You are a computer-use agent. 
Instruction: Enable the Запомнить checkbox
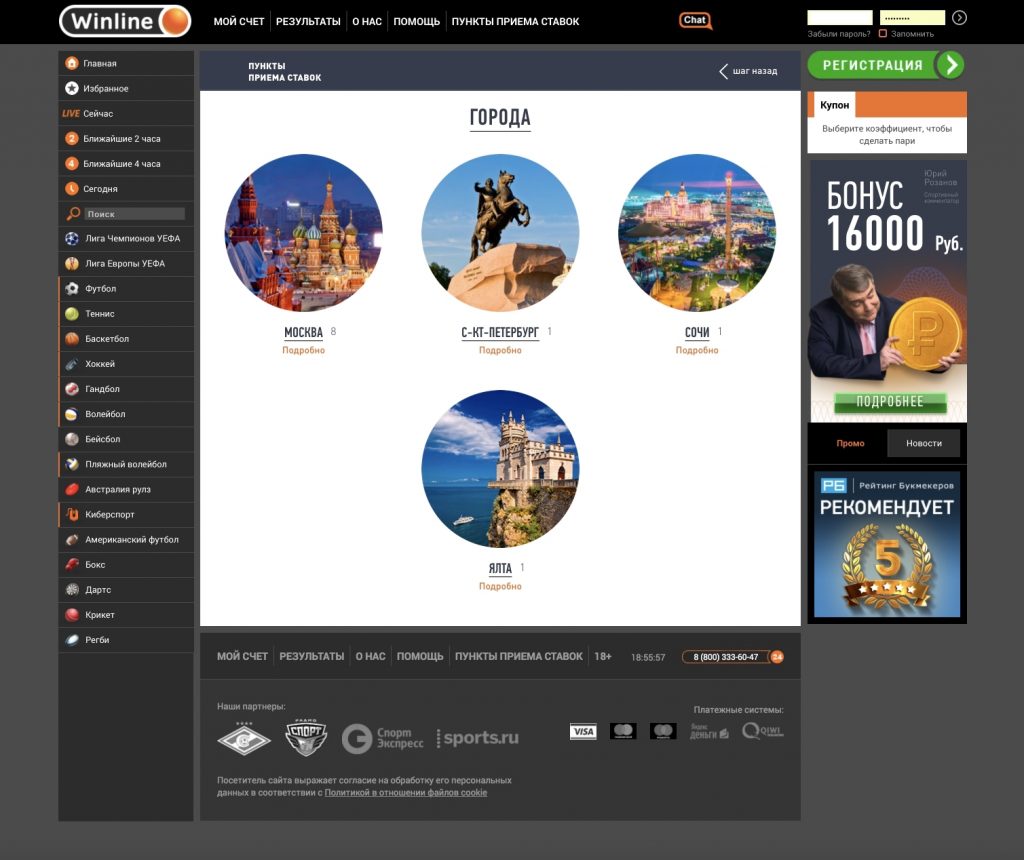(x=883, y=34)
